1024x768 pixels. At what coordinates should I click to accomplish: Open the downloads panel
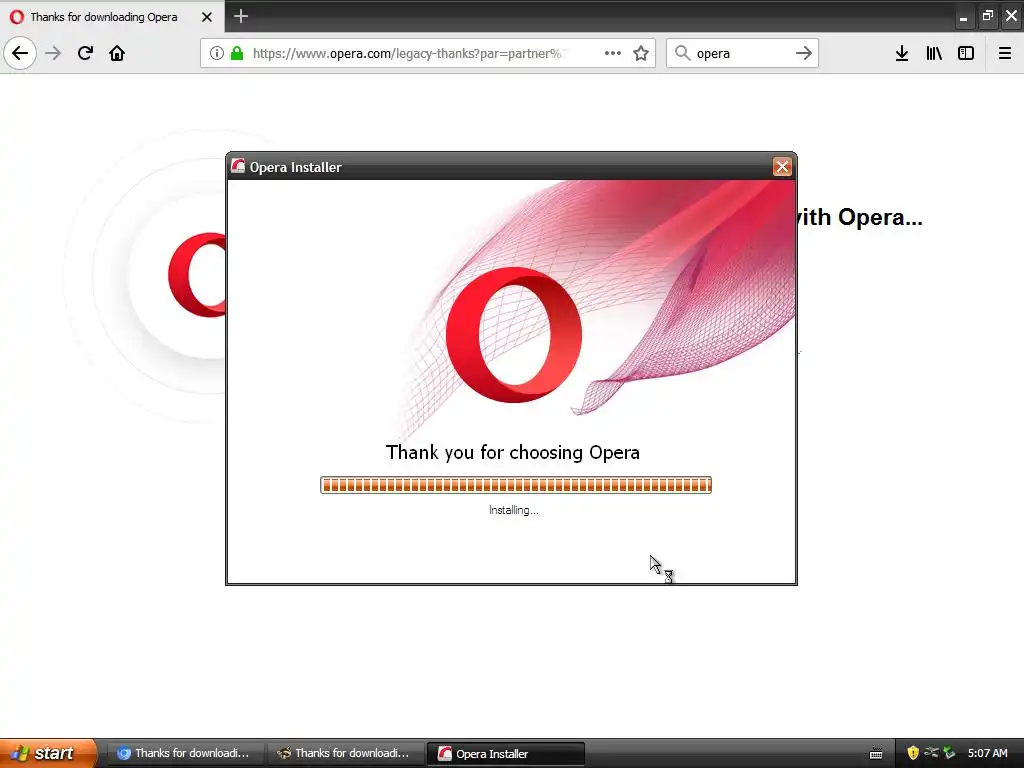click(x=902, y=53)
